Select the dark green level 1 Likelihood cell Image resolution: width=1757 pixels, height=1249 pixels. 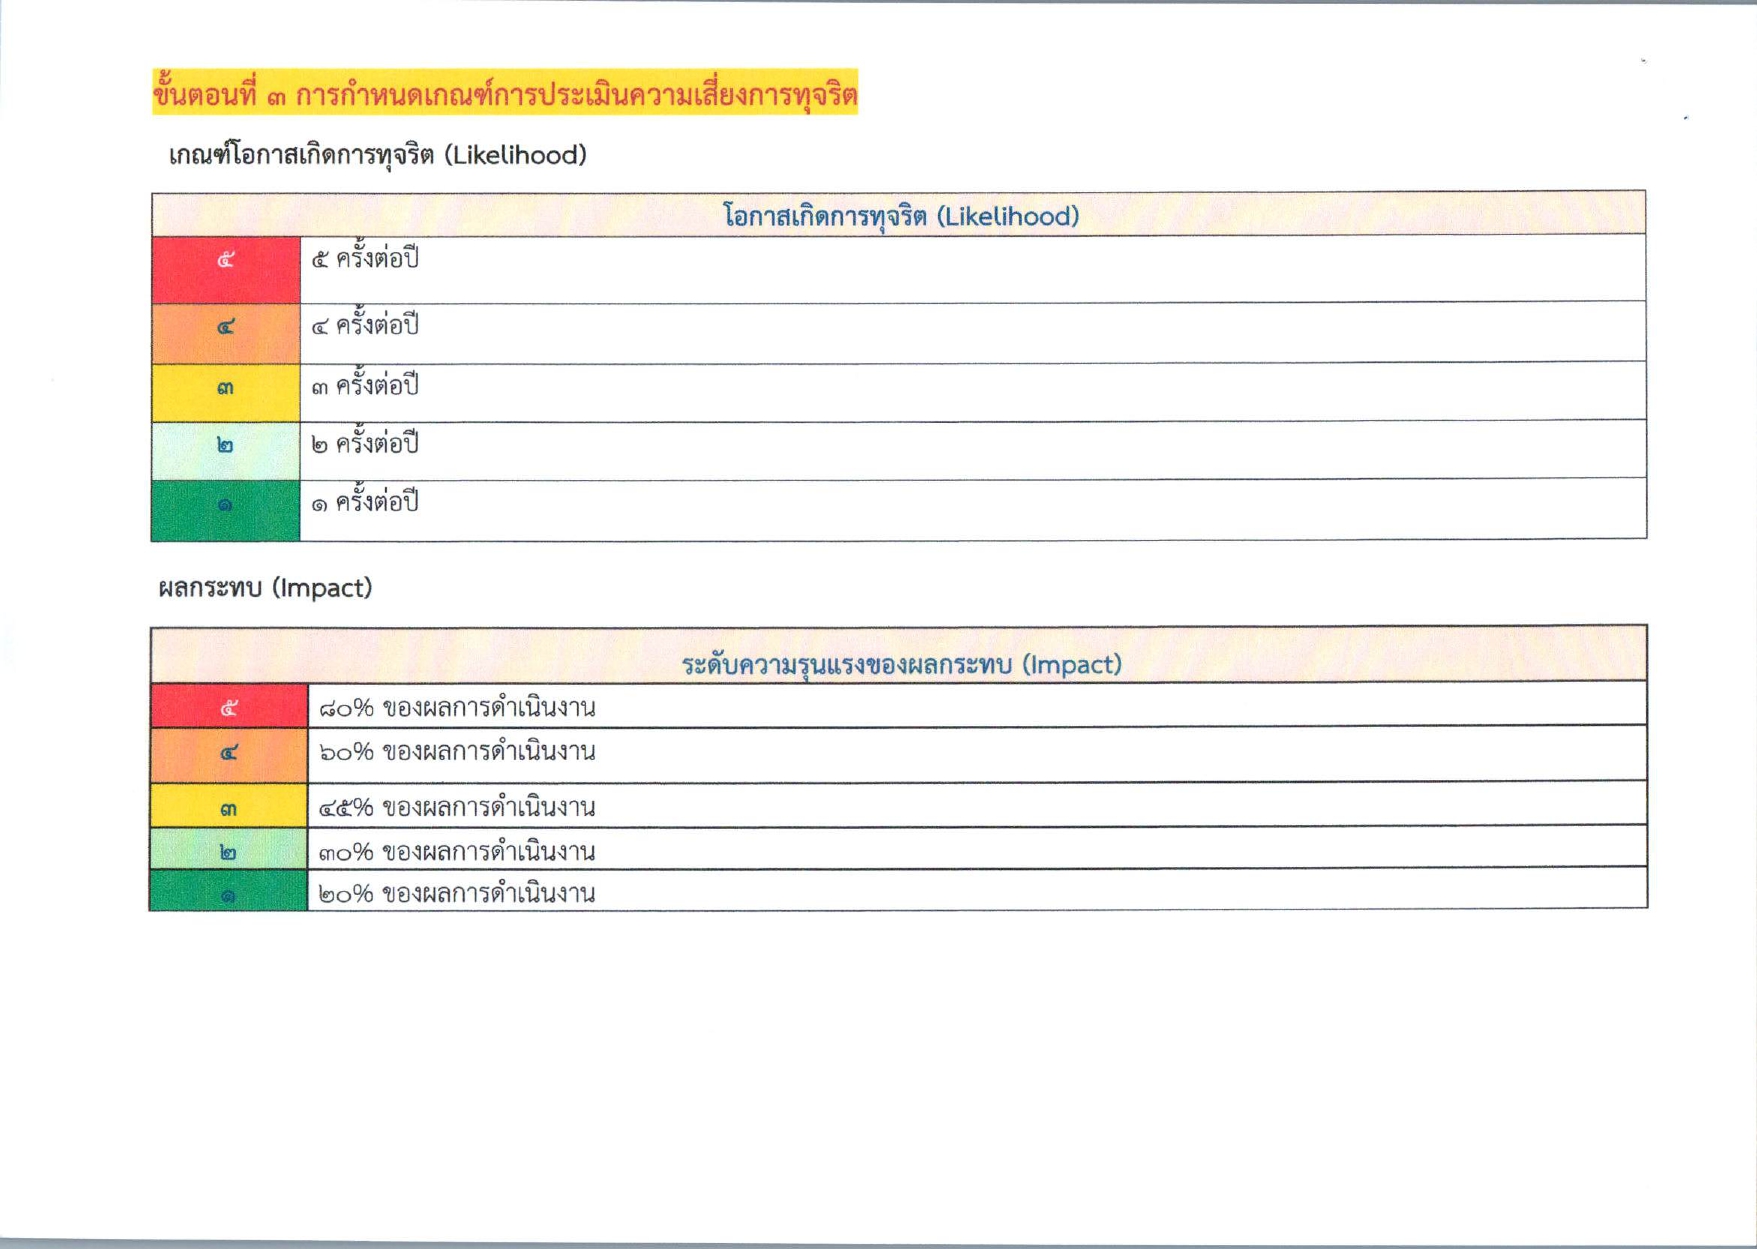[226, 509]
